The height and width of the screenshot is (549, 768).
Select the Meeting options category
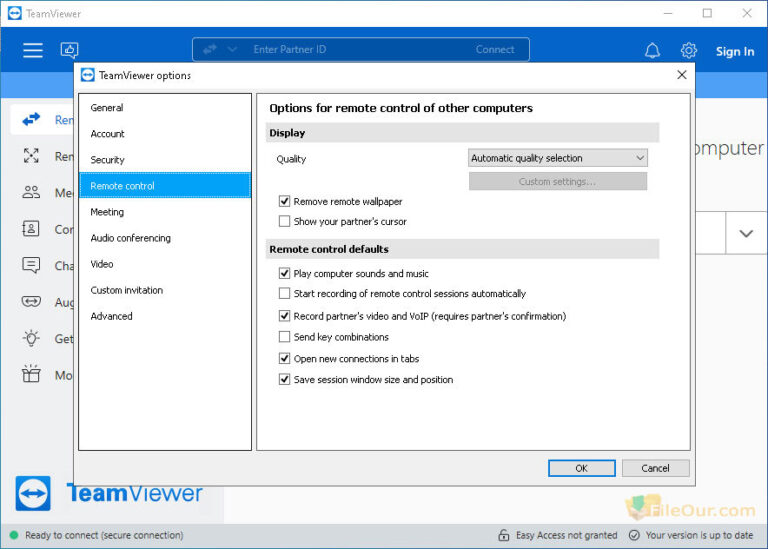[165, 212]
